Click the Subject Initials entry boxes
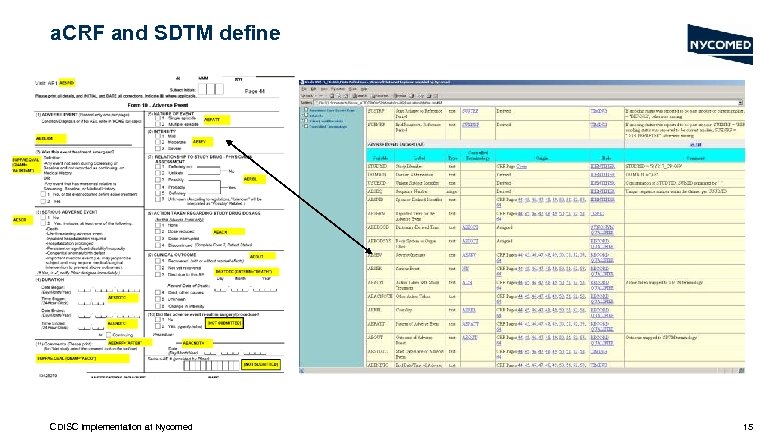780x439 pixels. [x=210, y=89]
